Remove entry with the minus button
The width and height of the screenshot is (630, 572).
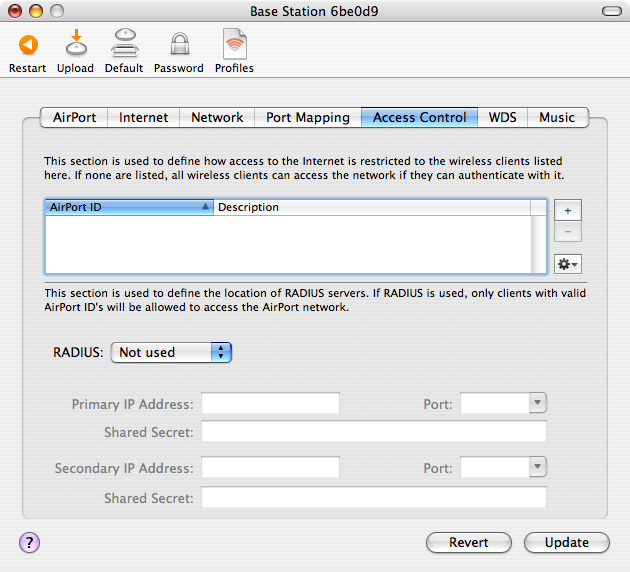[568, 231]
